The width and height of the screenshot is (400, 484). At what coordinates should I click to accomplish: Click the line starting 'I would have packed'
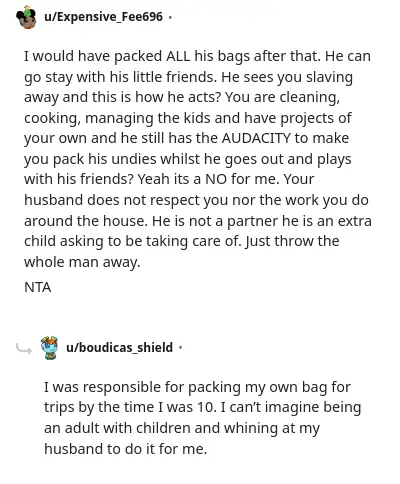tap(197, 56)
